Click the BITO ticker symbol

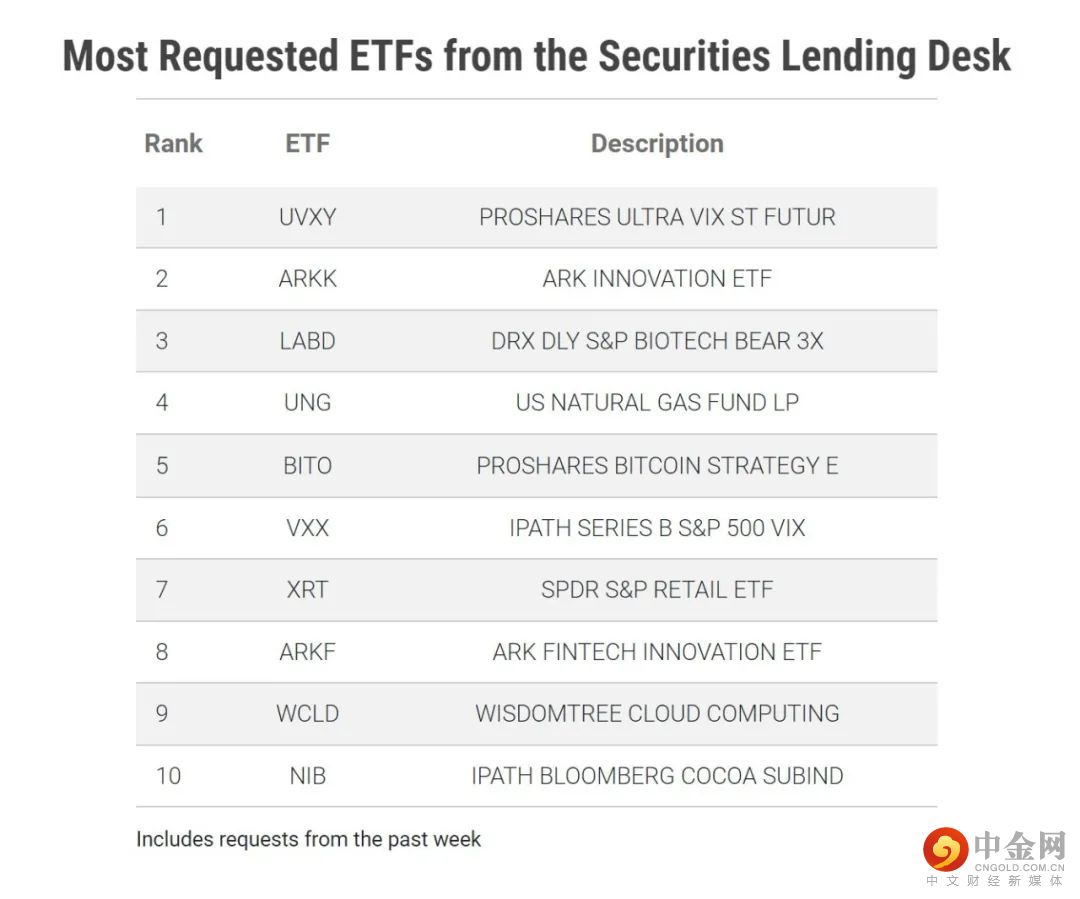pyautogui.click(x=307, y=465)
